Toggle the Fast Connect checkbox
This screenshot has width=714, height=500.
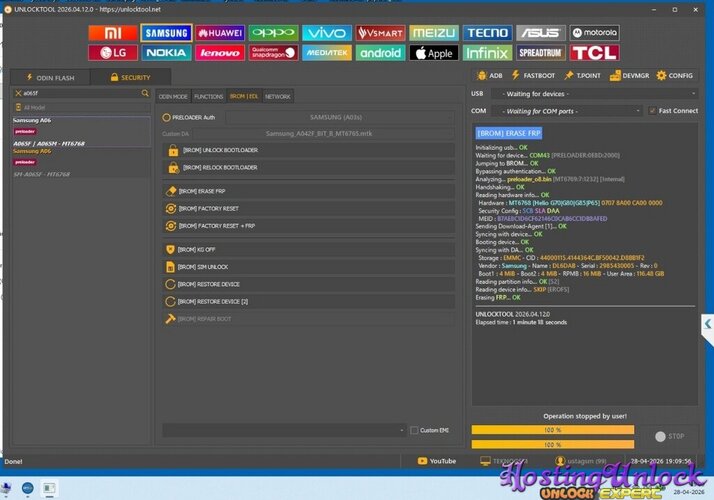(653, 111)
